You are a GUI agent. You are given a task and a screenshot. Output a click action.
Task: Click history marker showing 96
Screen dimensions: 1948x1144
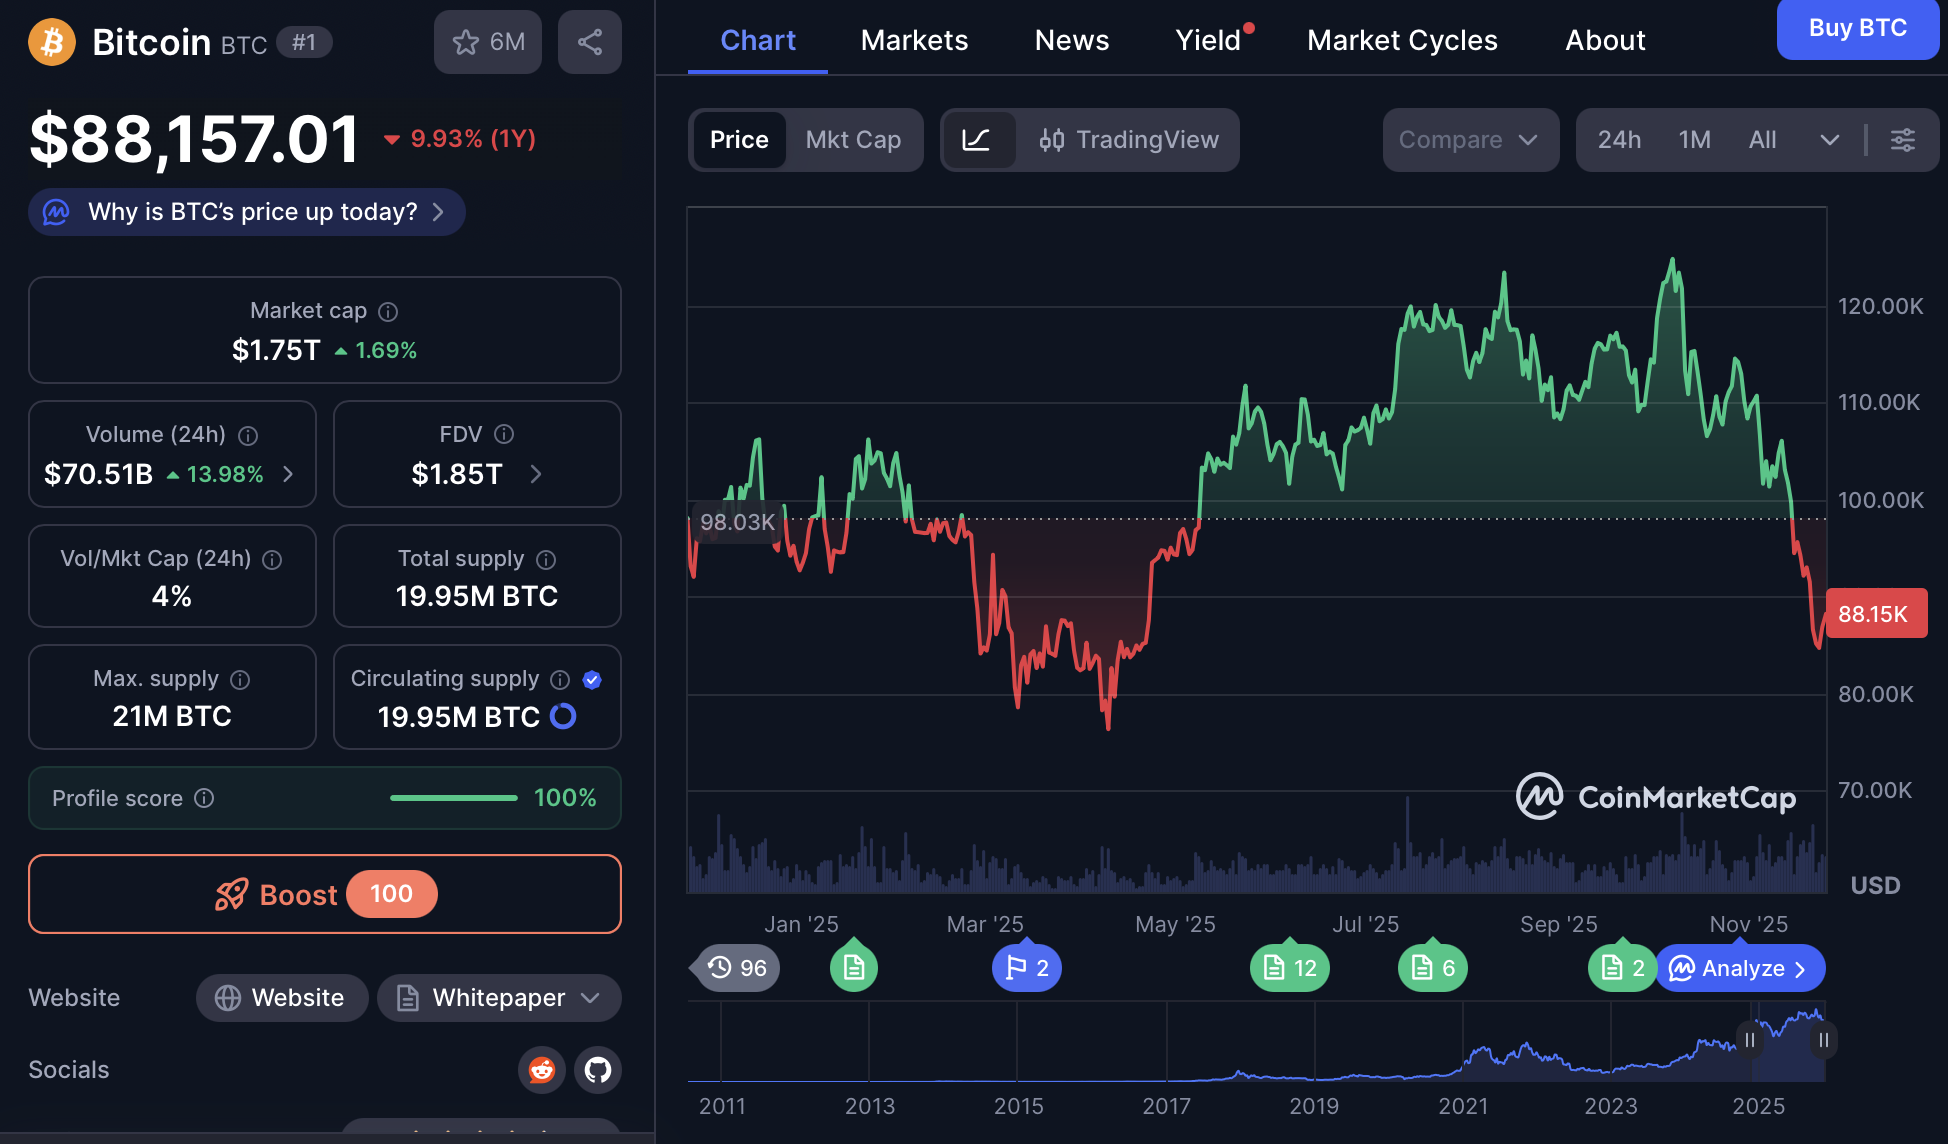737,968
